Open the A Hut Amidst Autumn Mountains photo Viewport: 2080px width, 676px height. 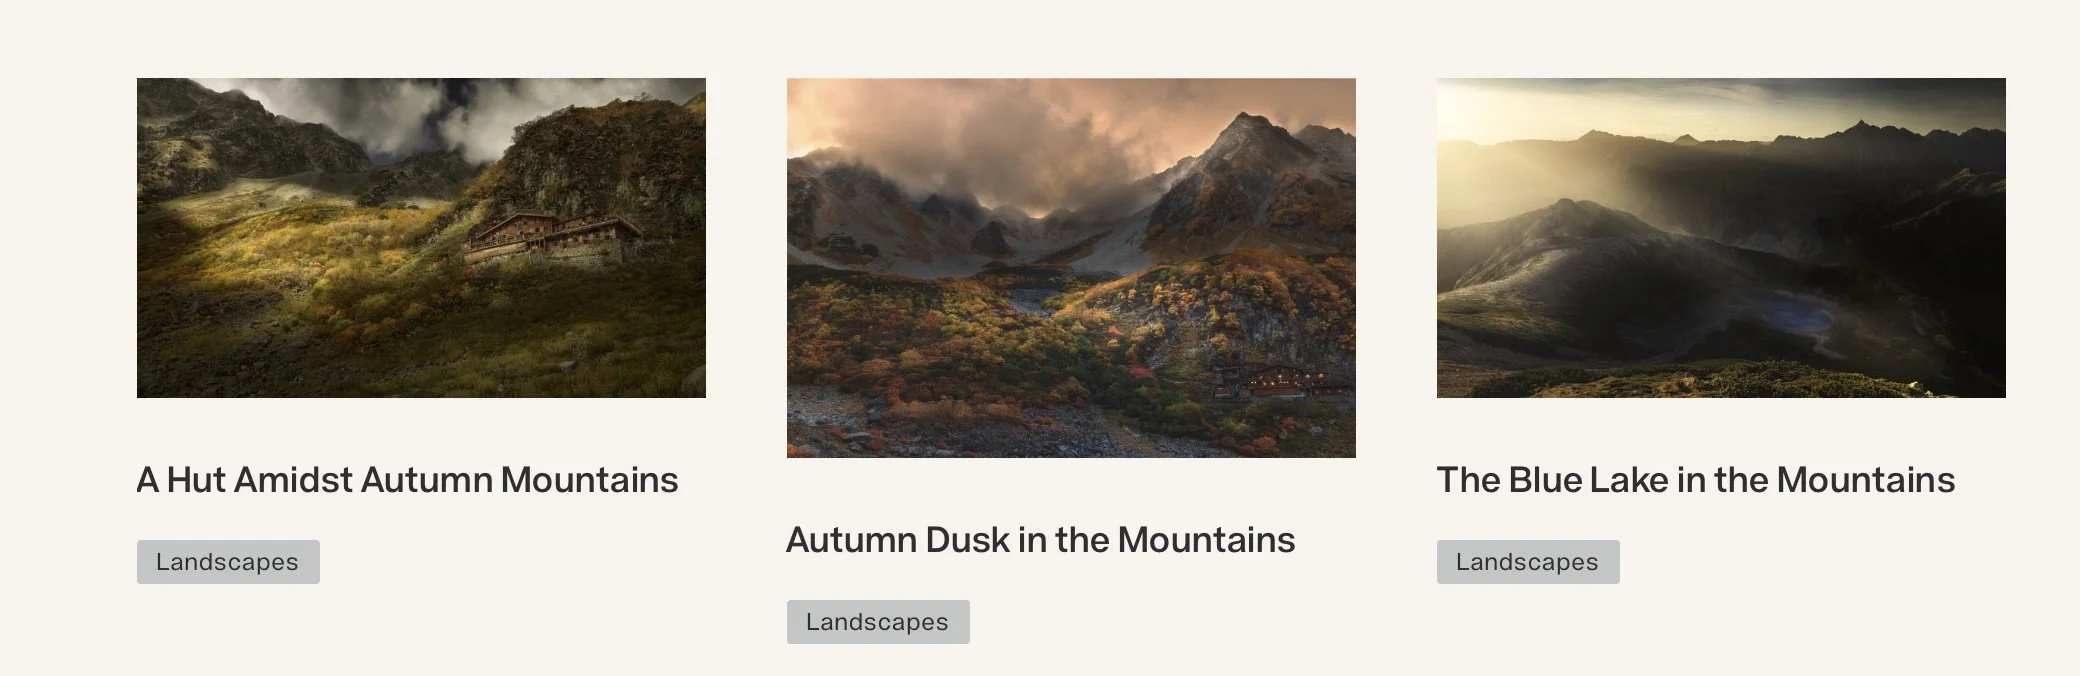coord(421,238)
